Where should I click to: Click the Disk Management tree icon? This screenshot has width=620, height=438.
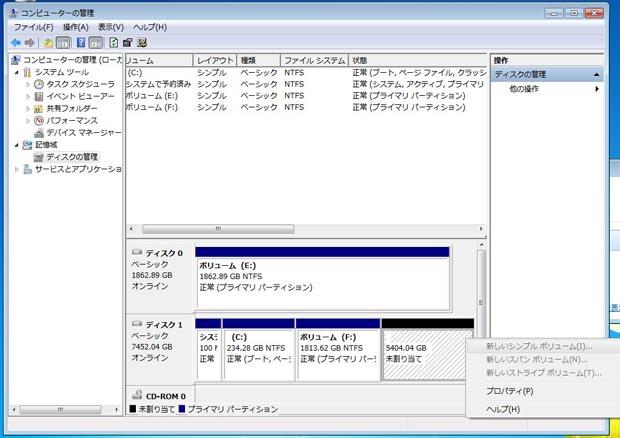coord(38,157)
